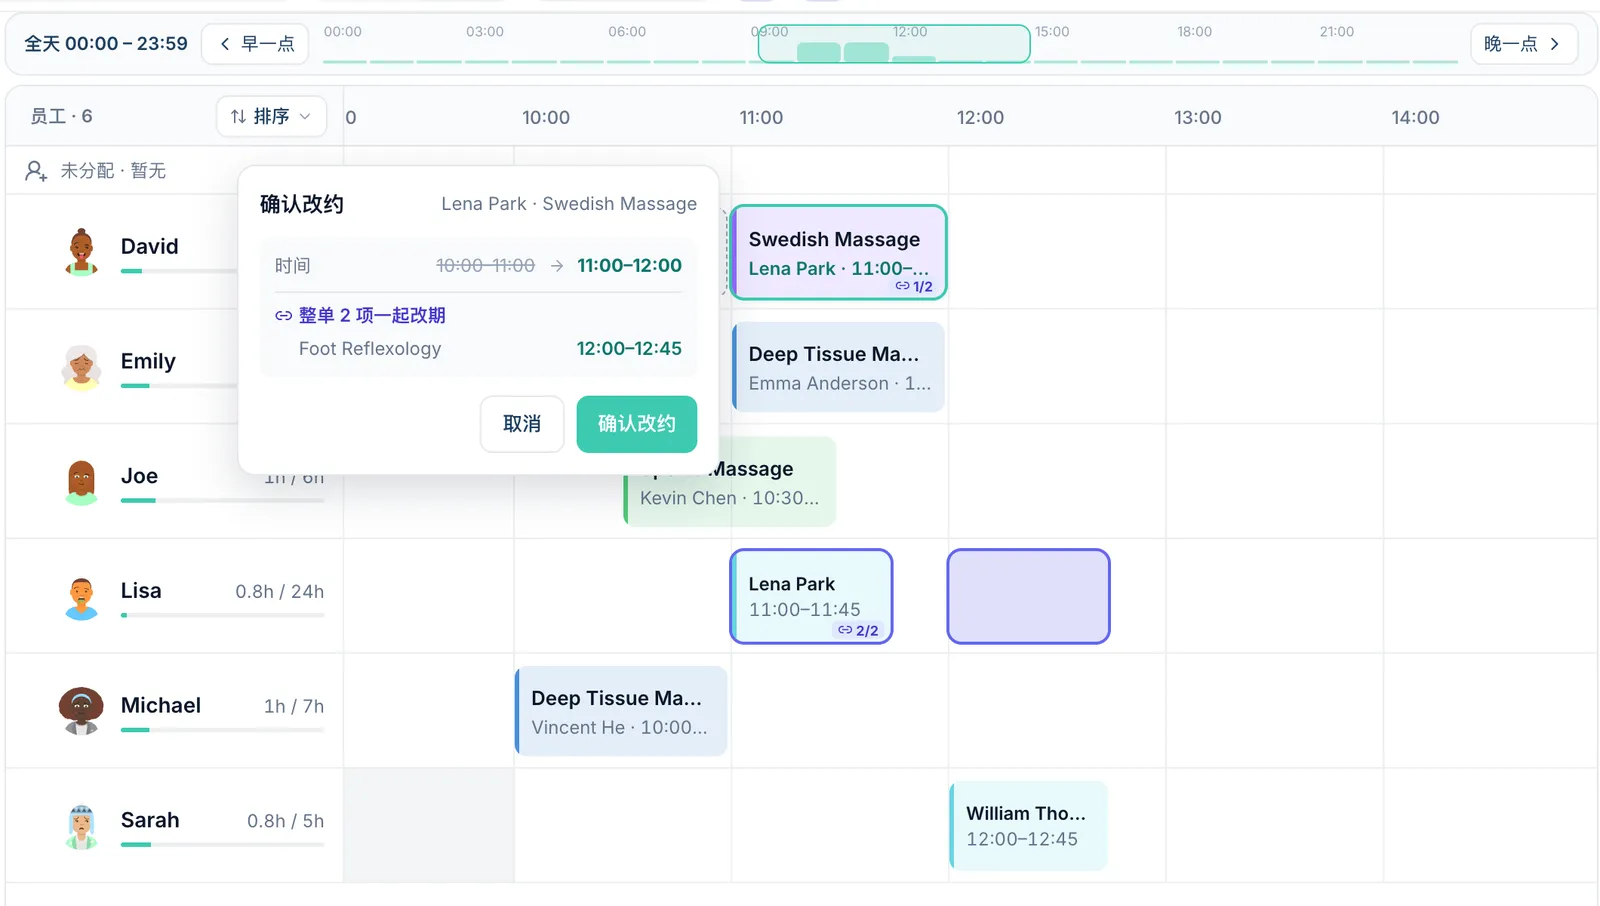Click the unassigned person-plus icon

click(36, 171)
